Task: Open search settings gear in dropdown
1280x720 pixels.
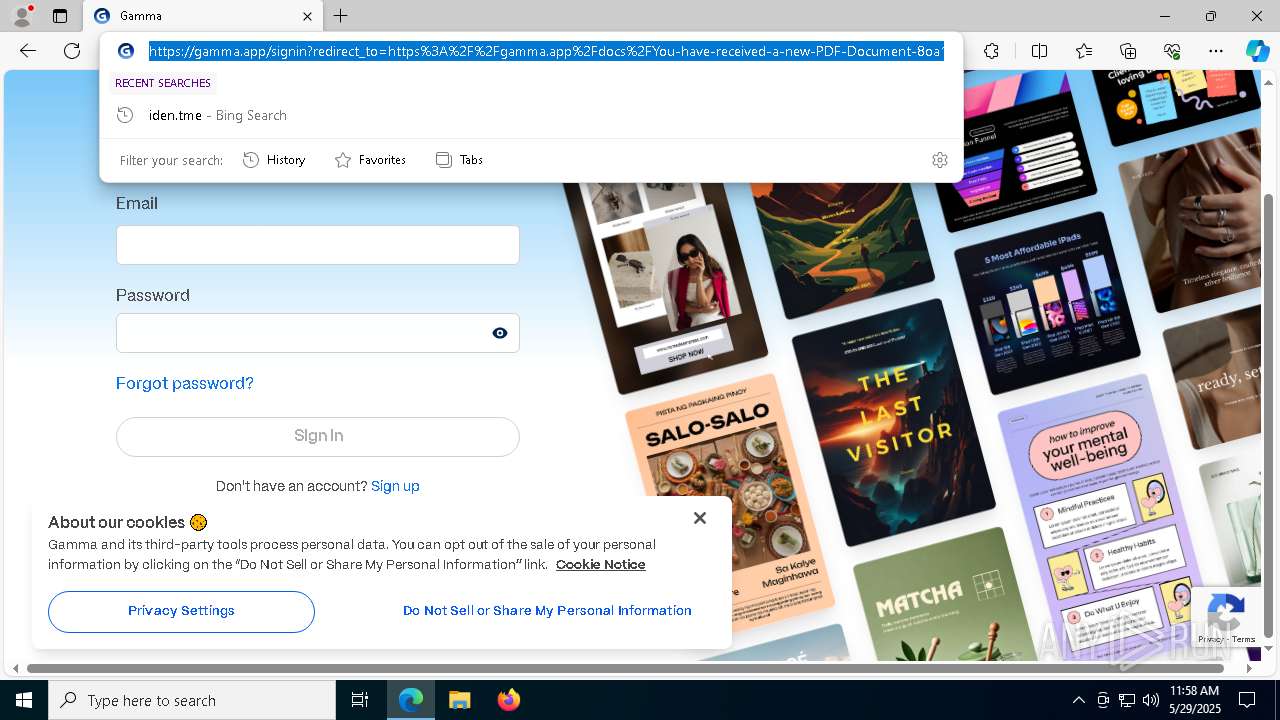Action: tap(939, 160)
